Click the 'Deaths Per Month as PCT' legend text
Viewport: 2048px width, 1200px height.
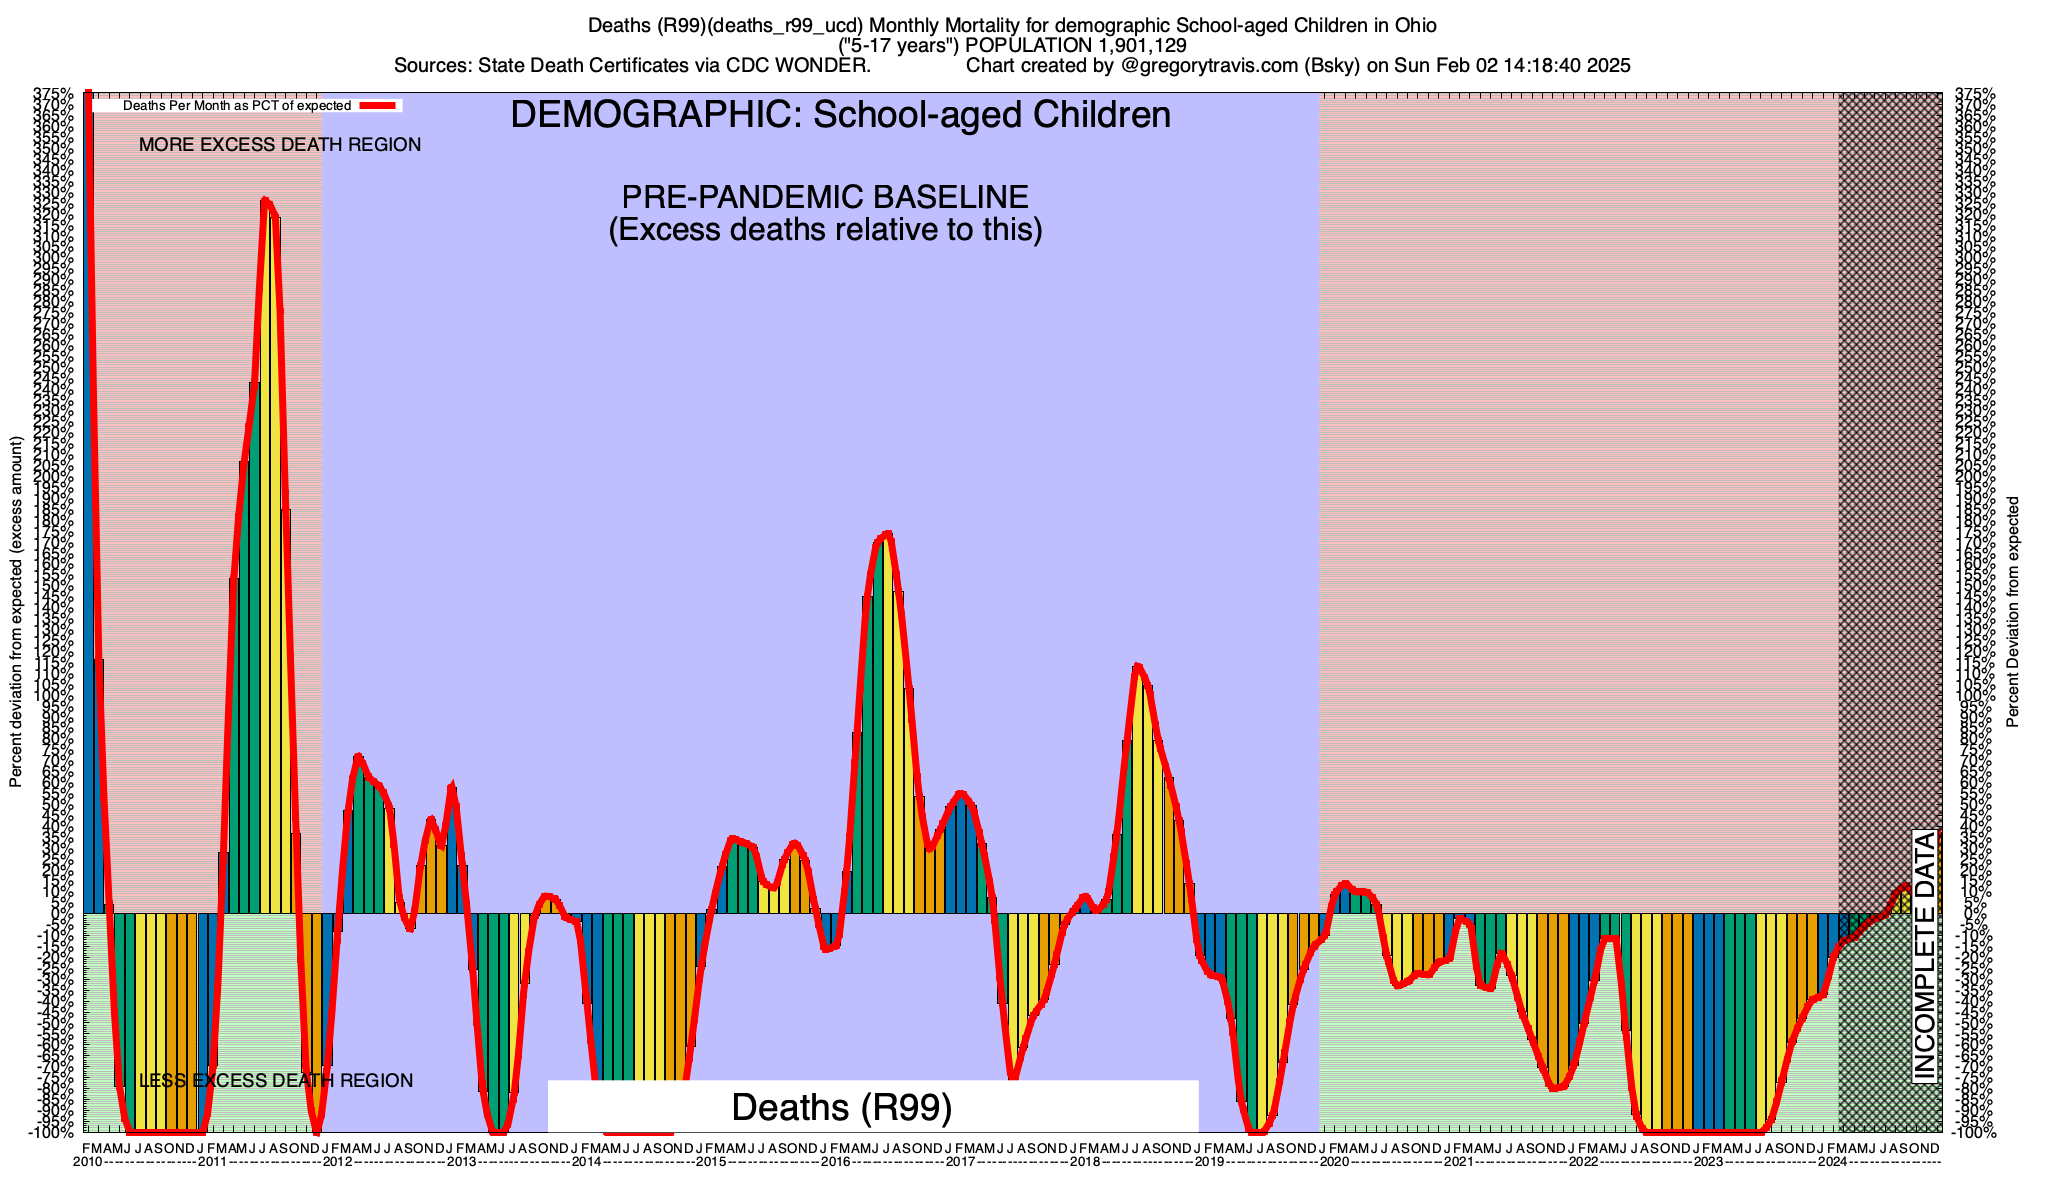click(x=236, y=105)
